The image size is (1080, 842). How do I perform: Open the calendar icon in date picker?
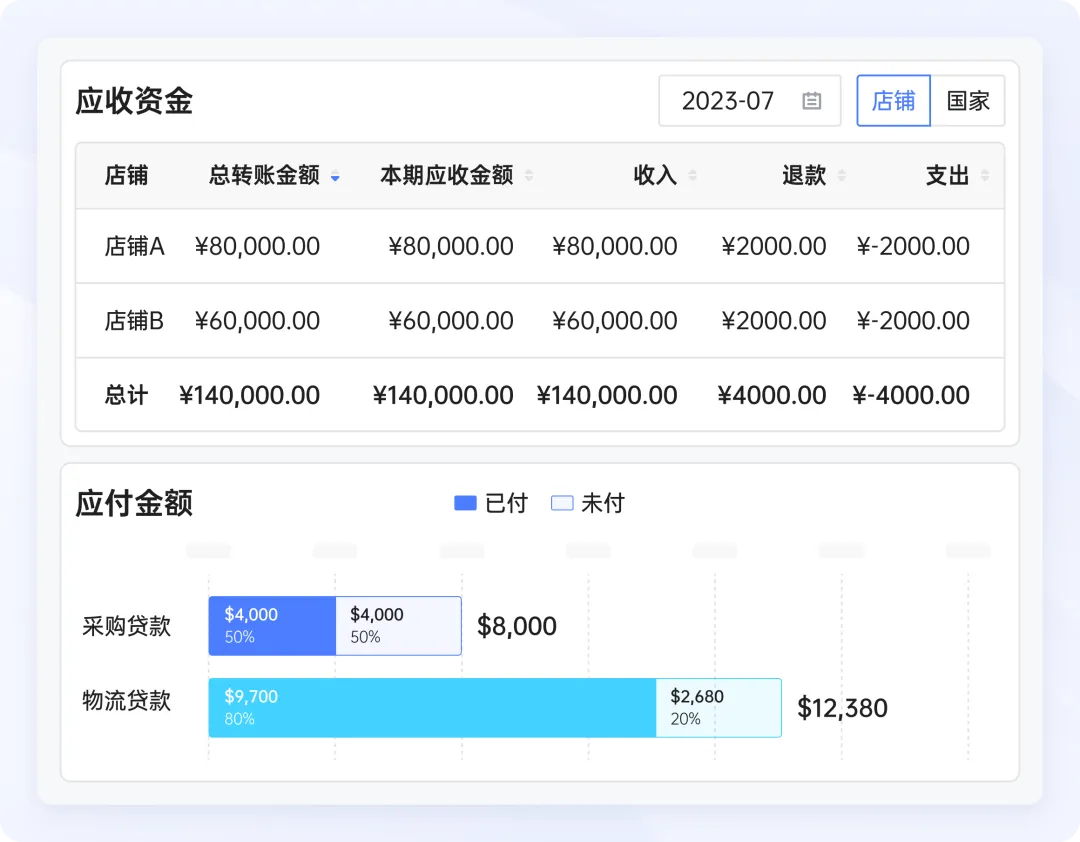(812, 101)
